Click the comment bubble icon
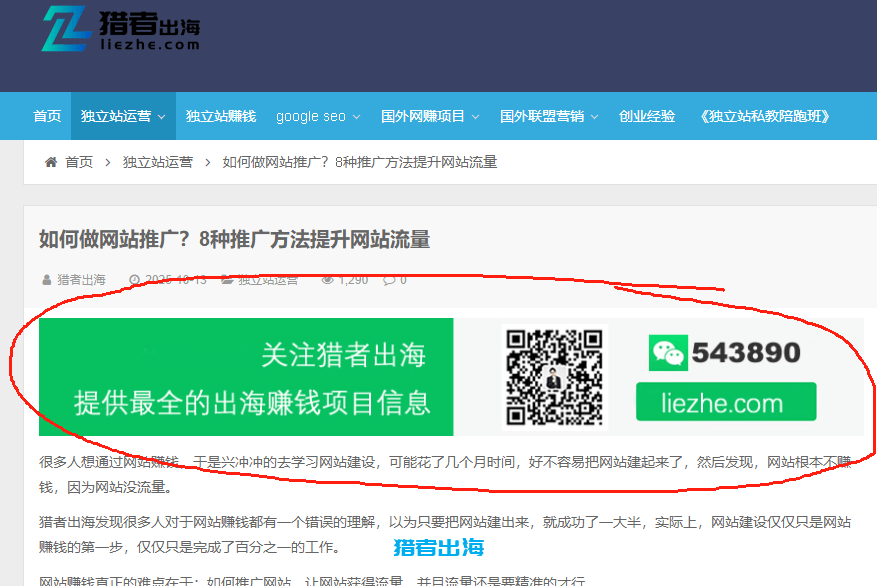877x586 pixels. 389,280
